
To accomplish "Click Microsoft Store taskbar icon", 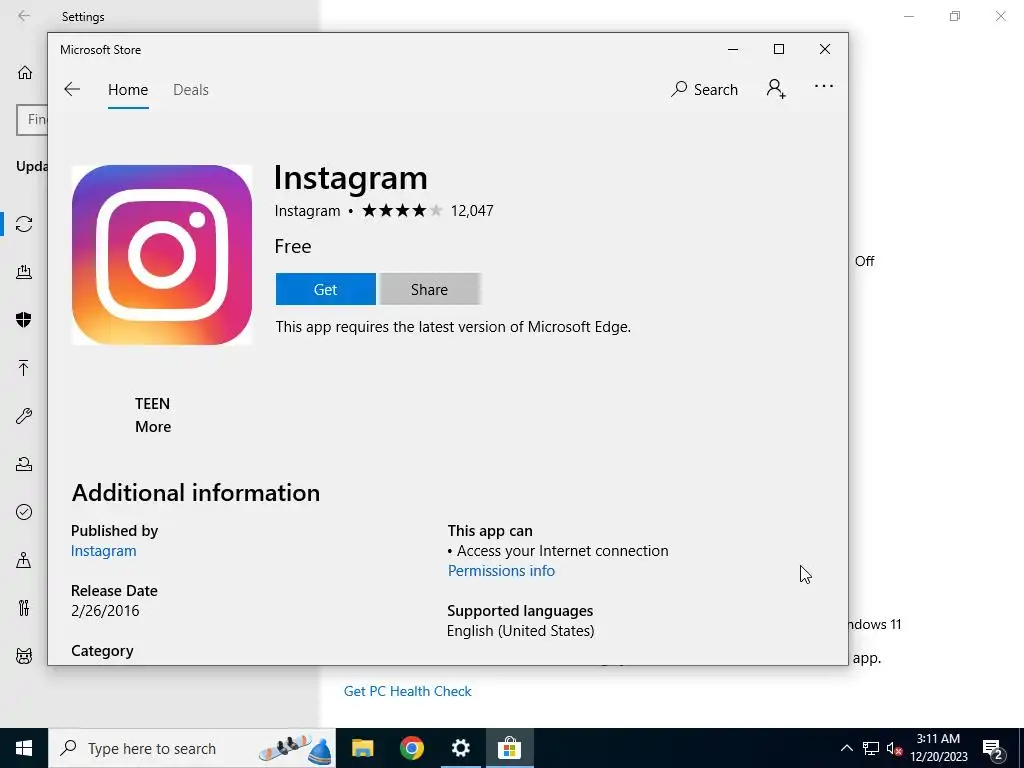I will pos(509,748).
